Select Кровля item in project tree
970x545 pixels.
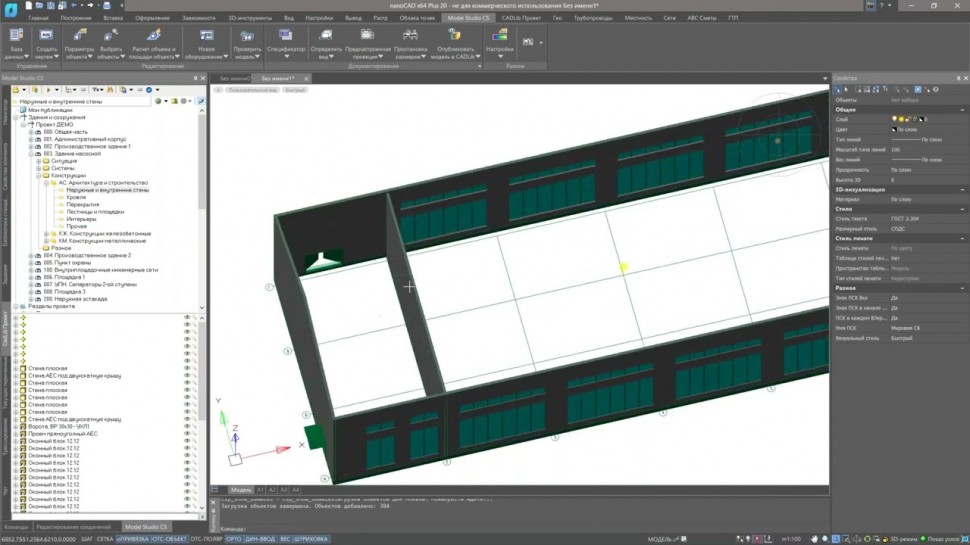coord(76,197)
